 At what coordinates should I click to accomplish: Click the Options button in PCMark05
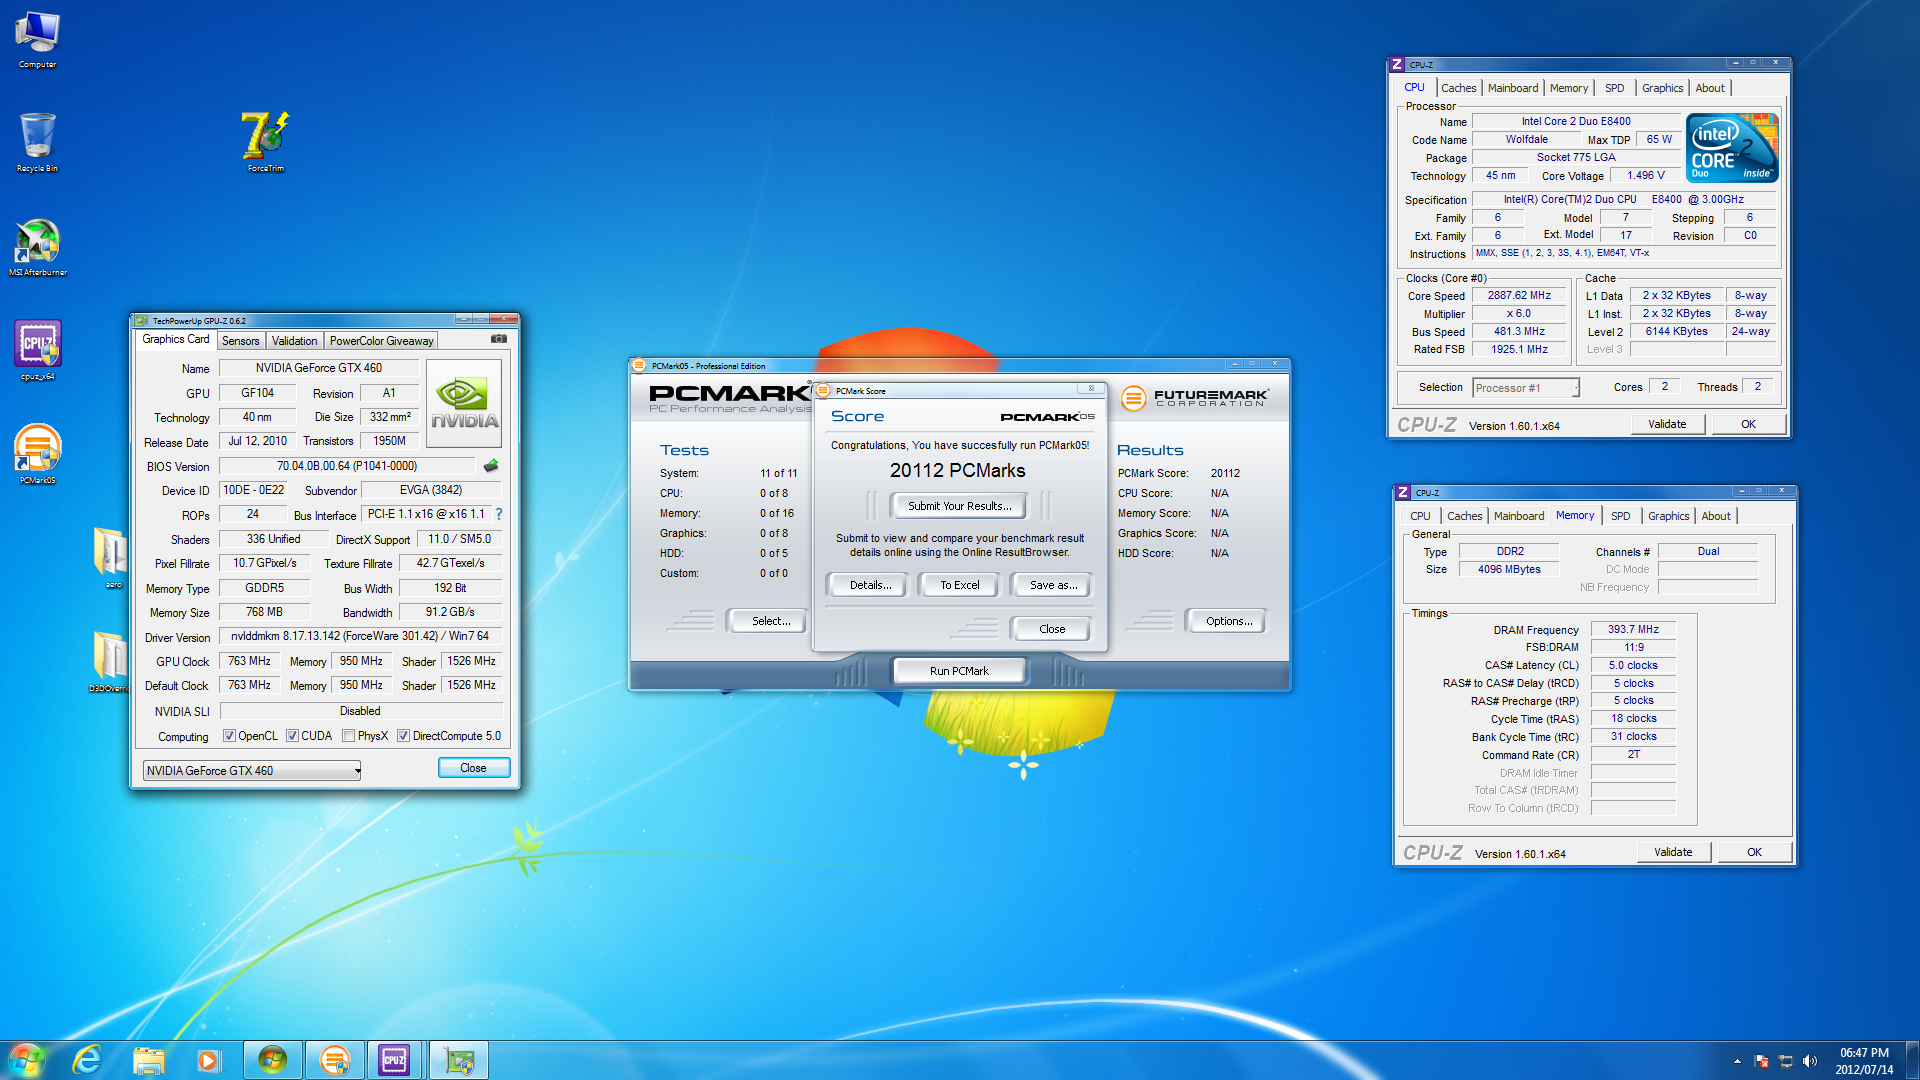point(1228,621)
